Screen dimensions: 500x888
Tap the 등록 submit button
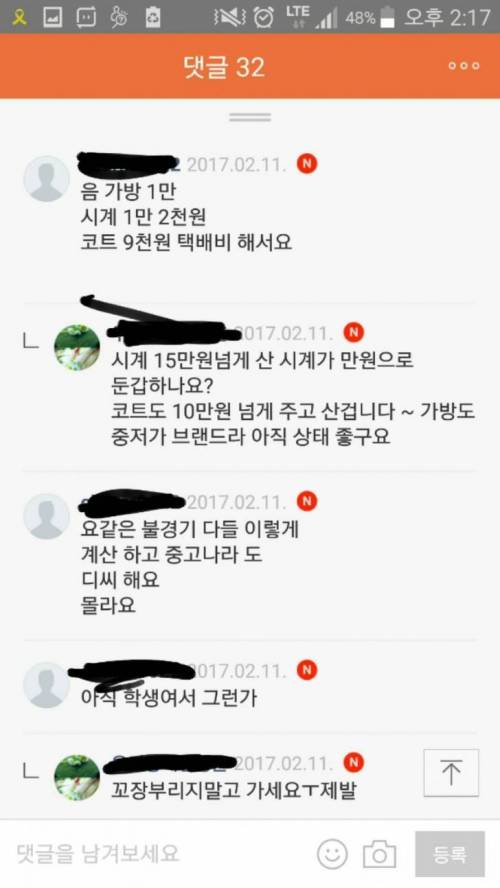click(450, 854)
